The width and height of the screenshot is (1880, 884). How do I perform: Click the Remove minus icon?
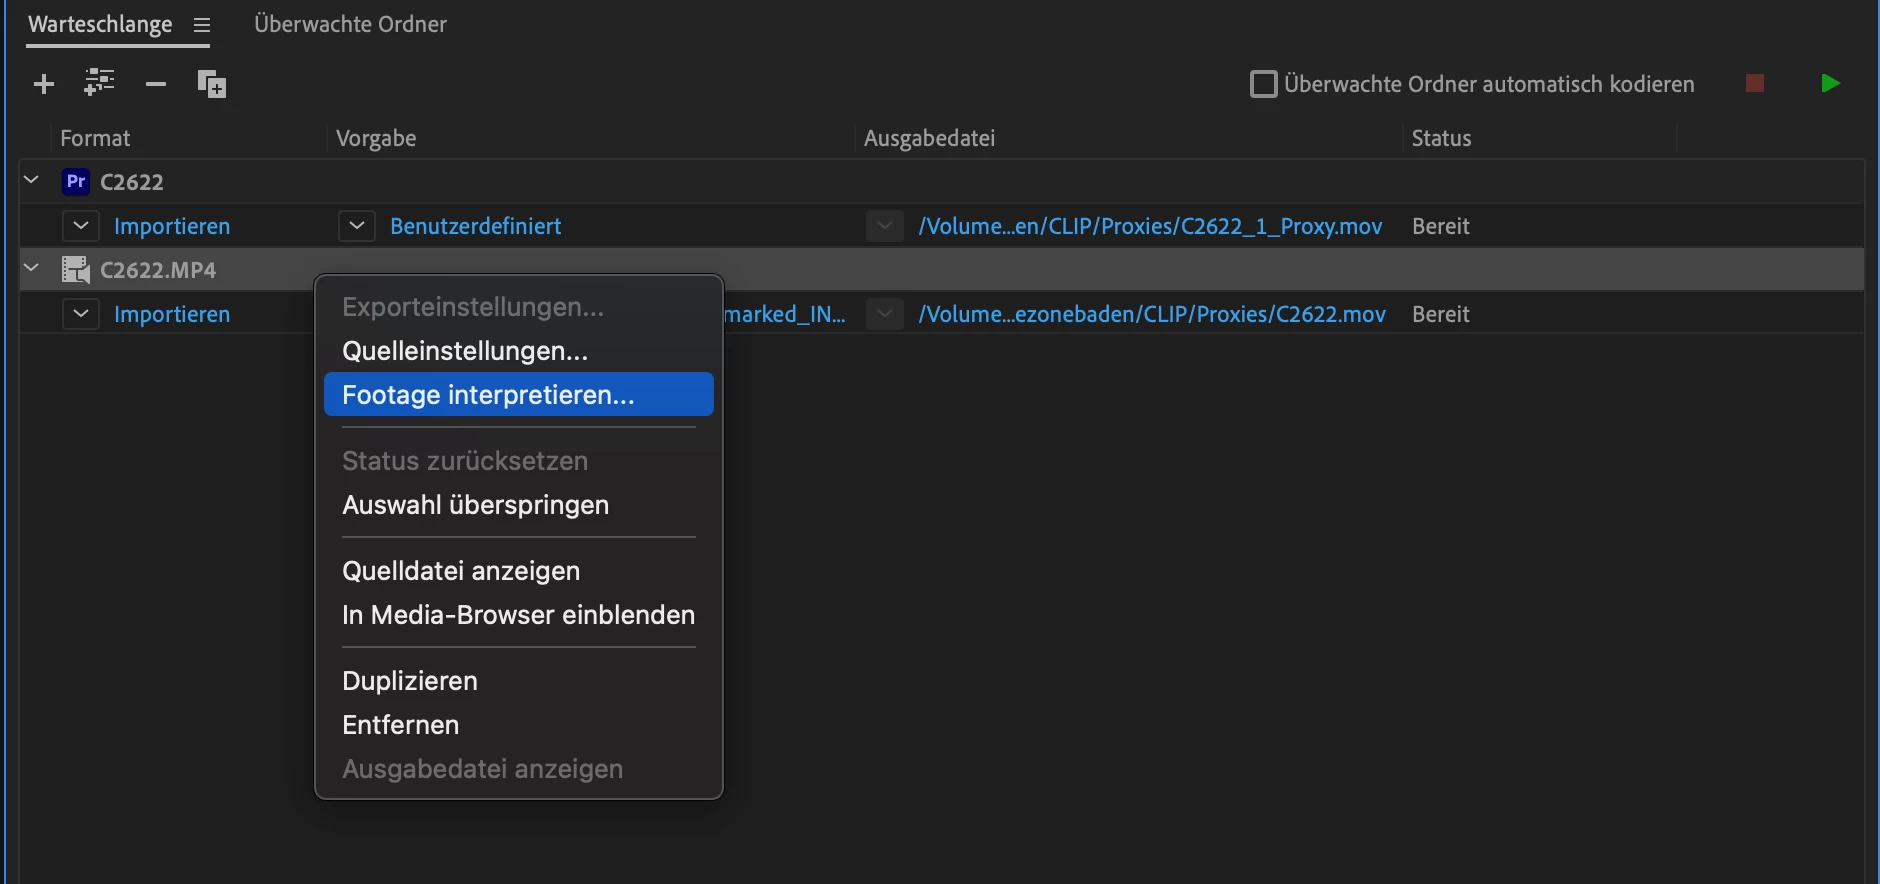click(156, 84)
